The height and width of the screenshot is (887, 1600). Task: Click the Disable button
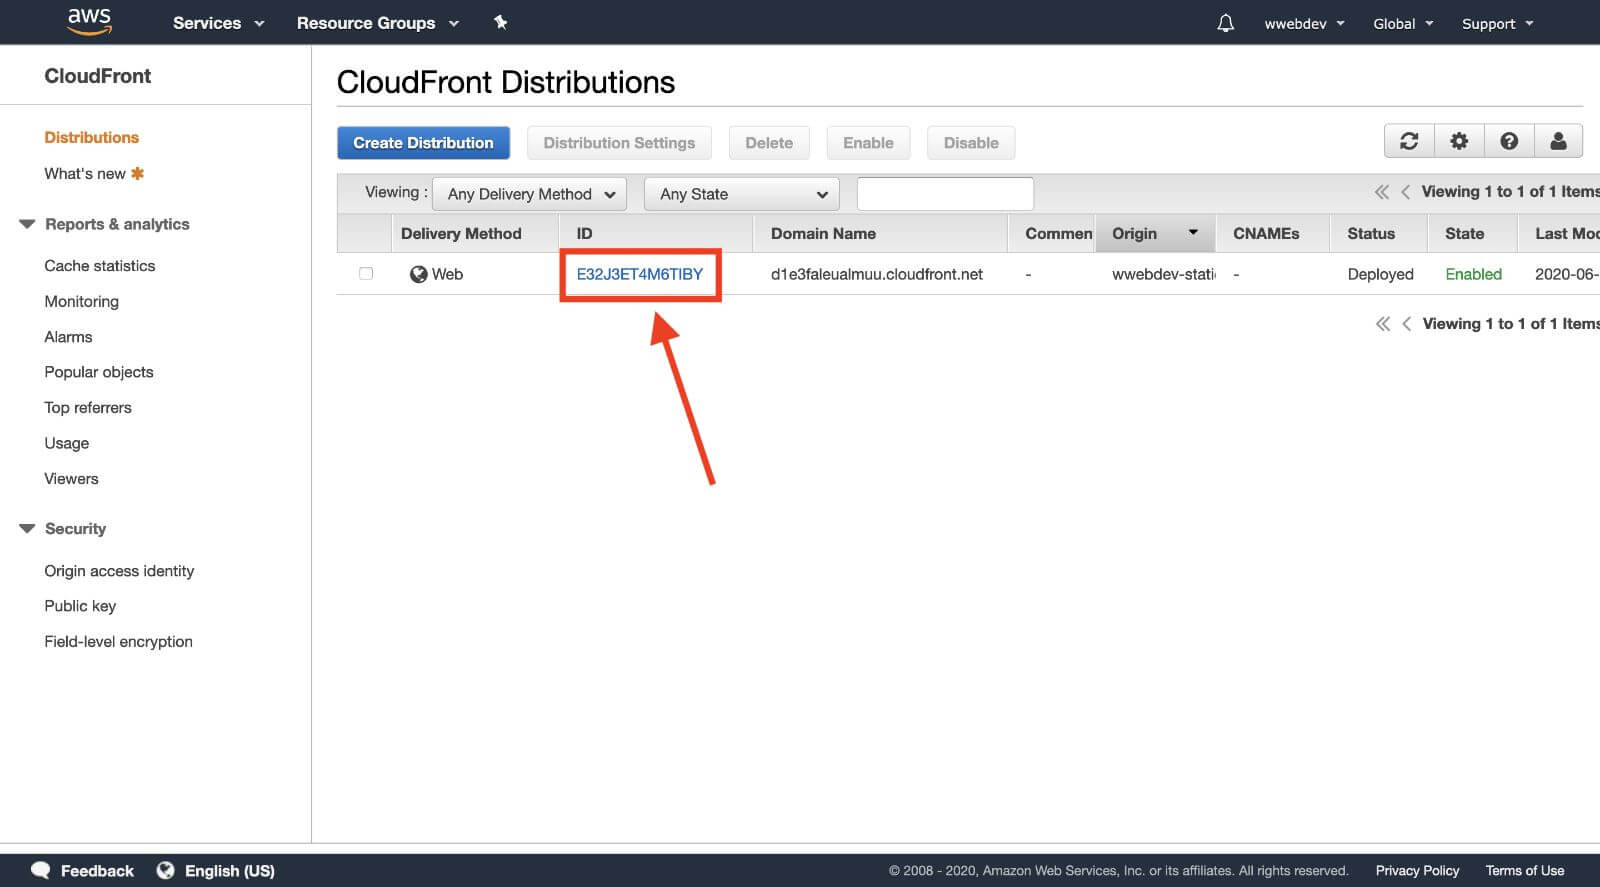tap(971, 143)
